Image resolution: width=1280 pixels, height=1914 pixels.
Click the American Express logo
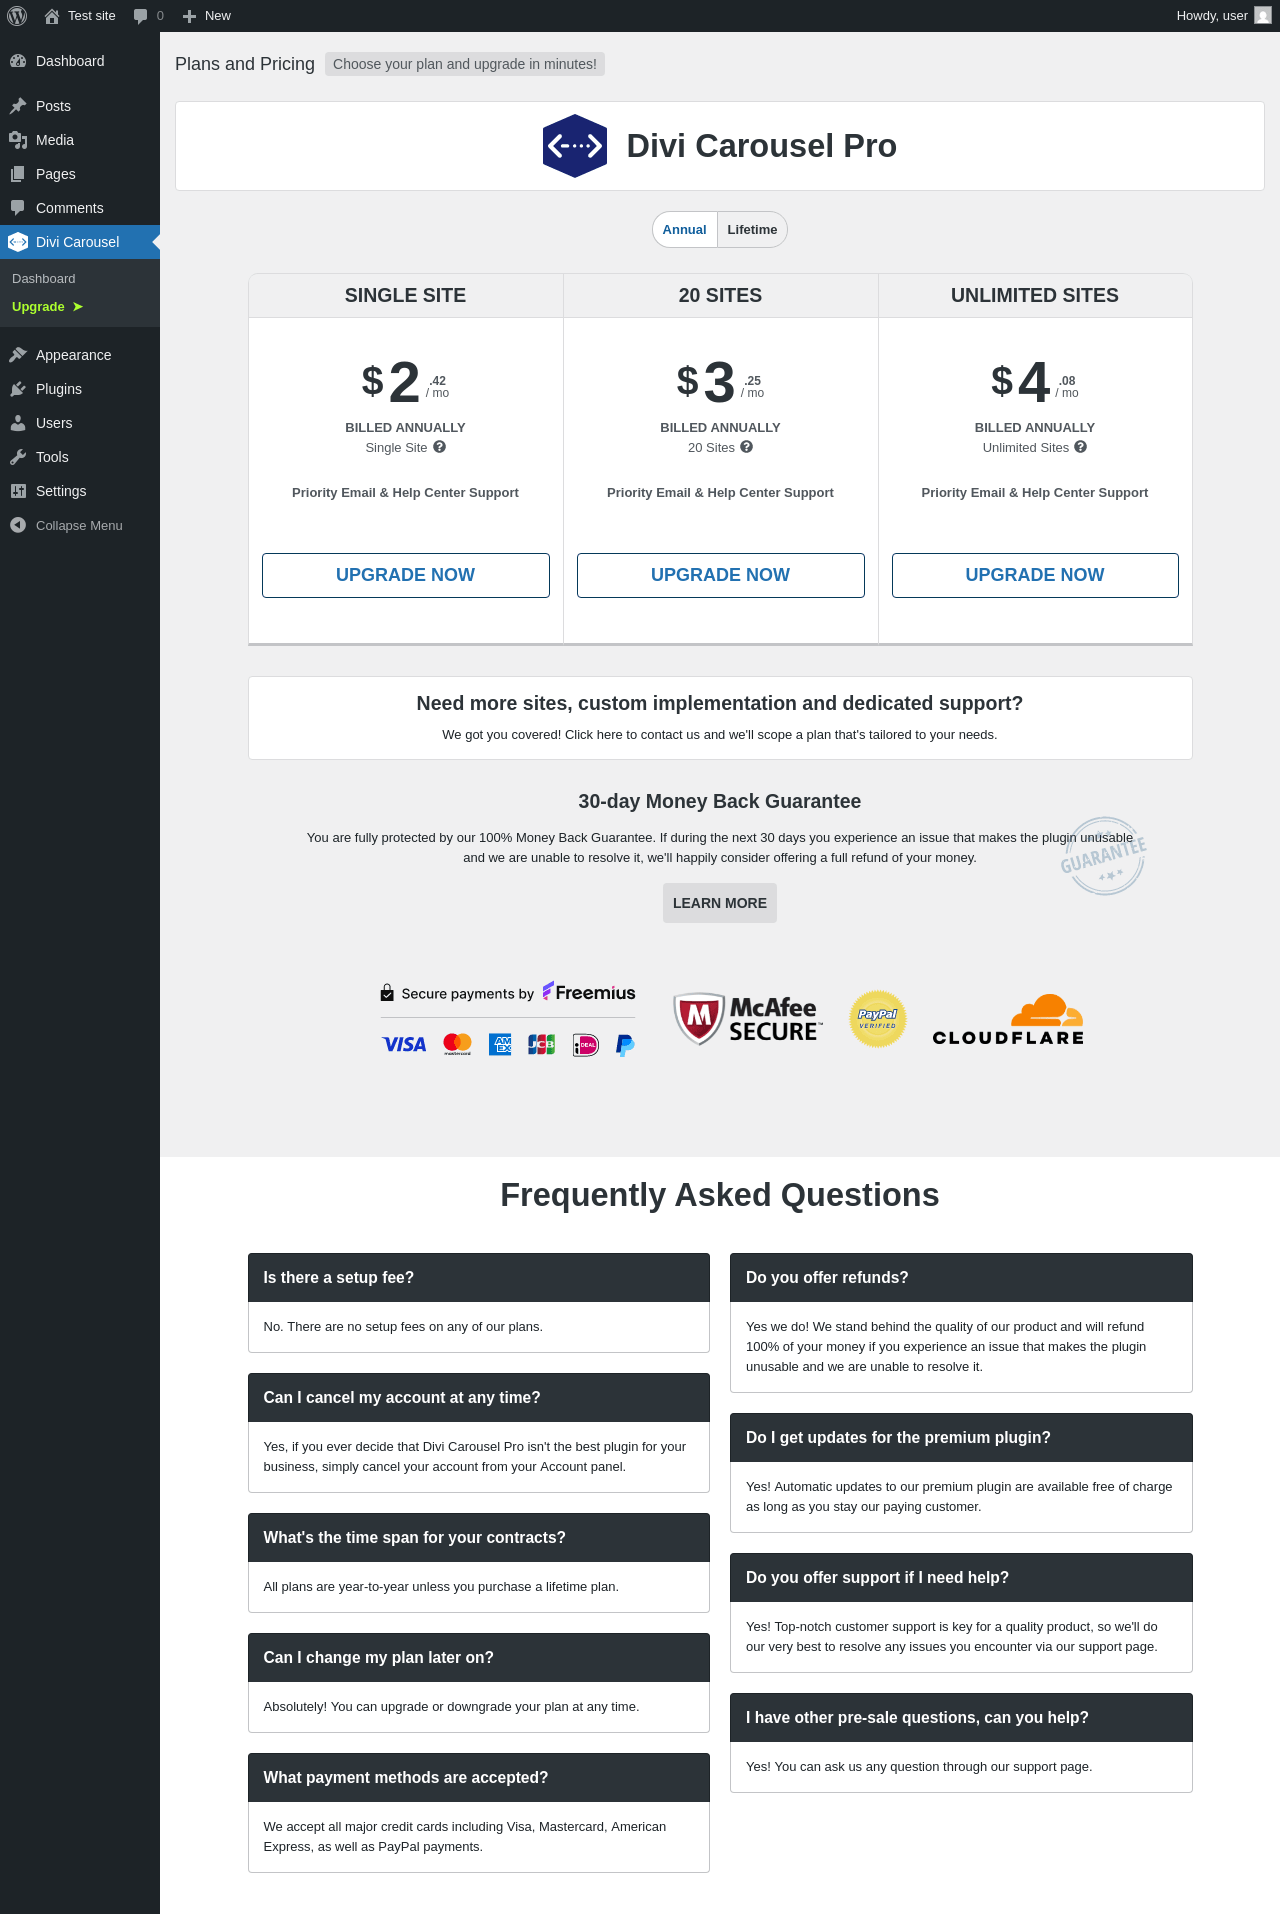click(x=500, y=1045)
